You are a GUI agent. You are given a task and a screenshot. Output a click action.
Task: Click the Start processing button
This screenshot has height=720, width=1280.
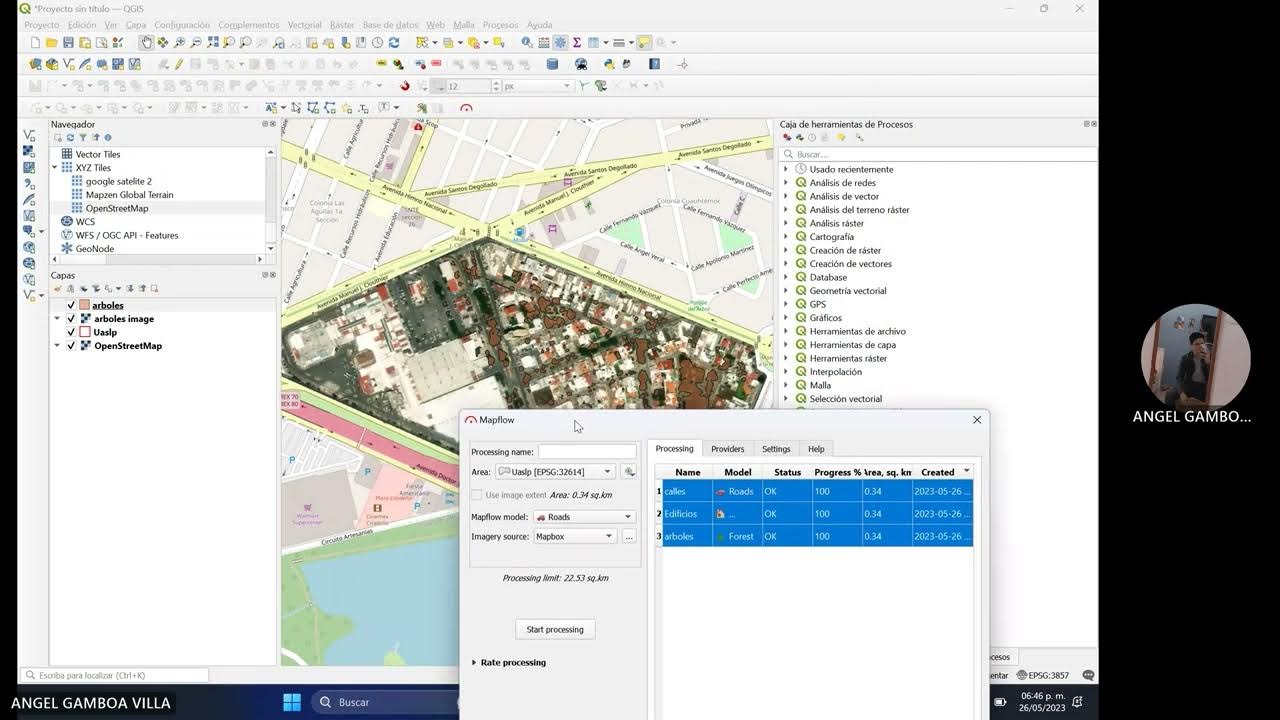(555, 630)
